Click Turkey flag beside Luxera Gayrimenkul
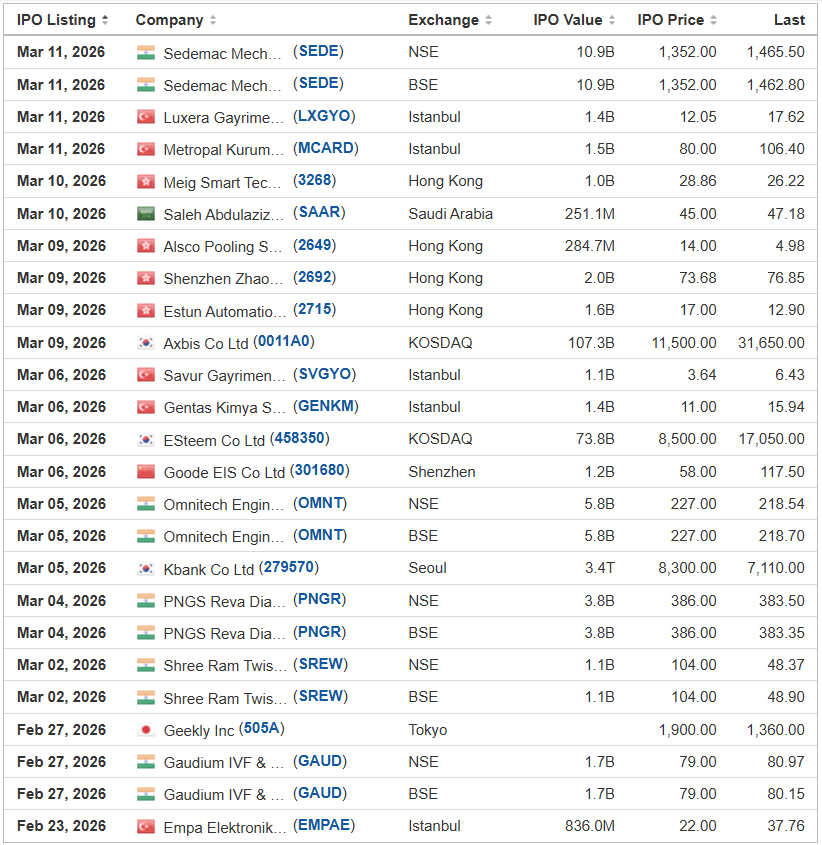822x845 pixels. [146, 117]
